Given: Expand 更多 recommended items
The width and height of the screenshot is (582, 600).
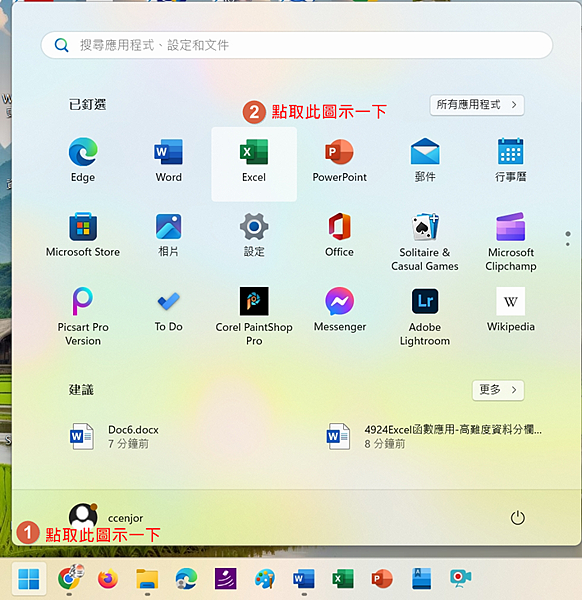Looking at the screenshot, I should (x=498, y=390).
